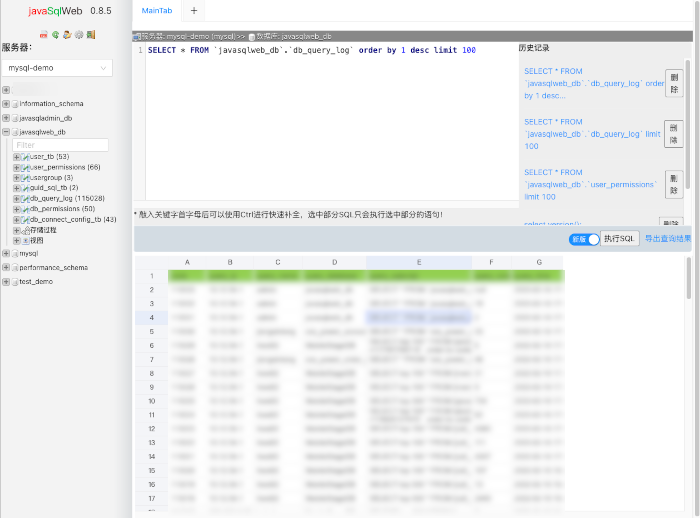
Task: Click the 执行SQL execute button
Action: [620, 239]
